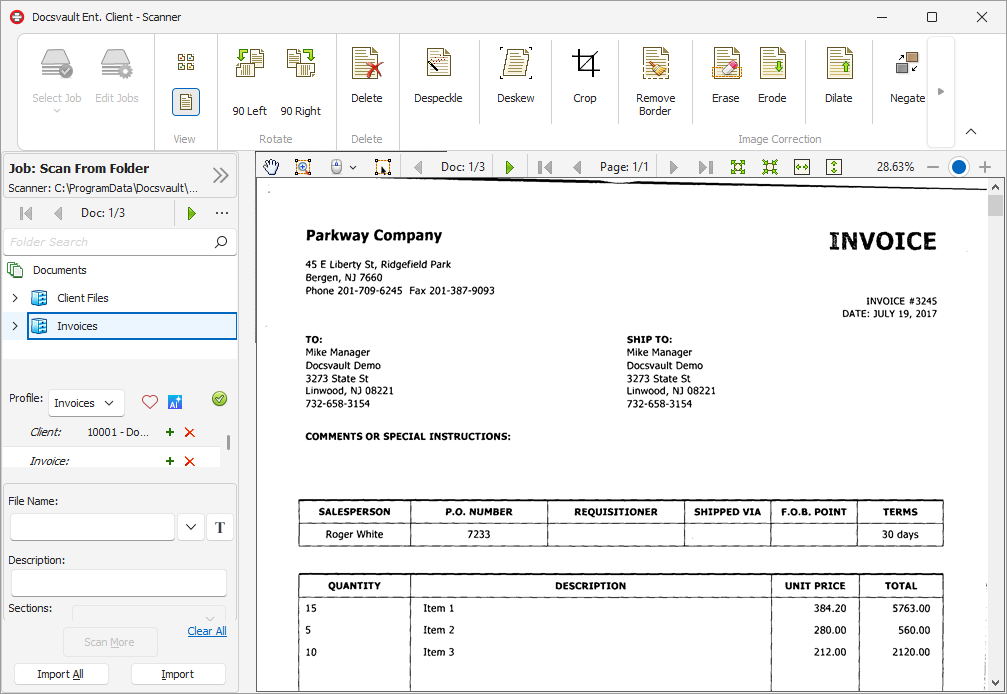Choose the Crop tool
This screenshot has height=694, width=1007.
point(585,75)
